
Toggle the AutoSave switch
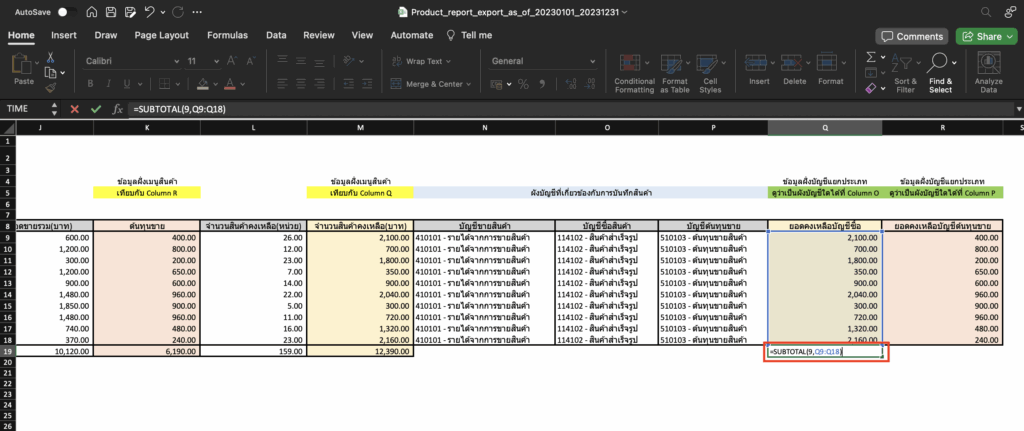pyautogui.click(x=66, y=12)
